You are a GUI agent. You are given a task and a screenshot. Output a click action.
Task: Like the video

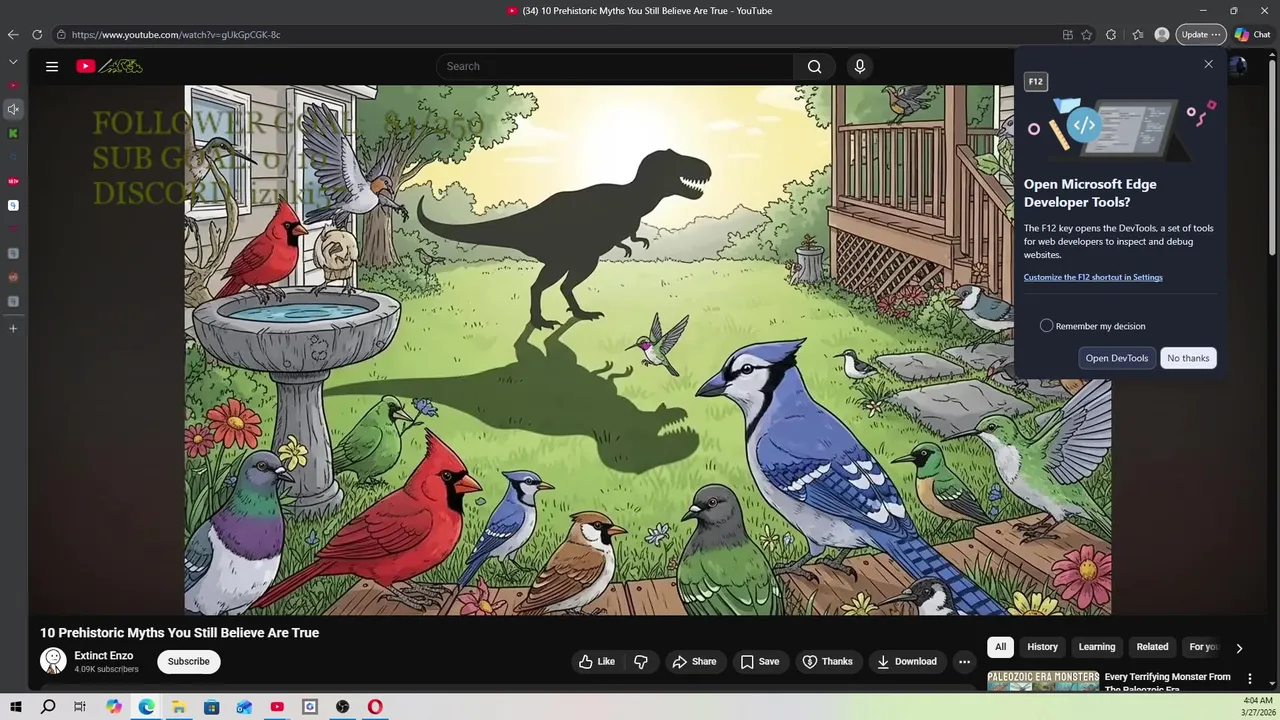point(597,661)
